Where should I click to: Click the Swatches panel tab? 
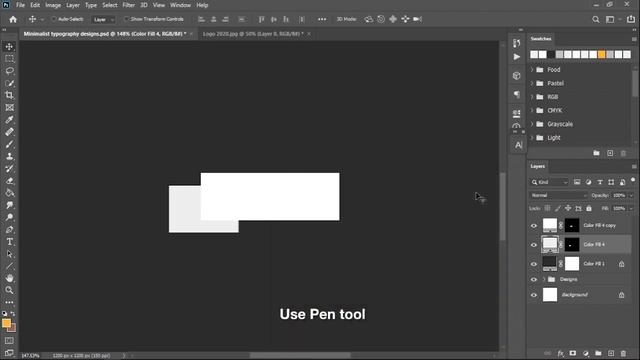point(541,39)
